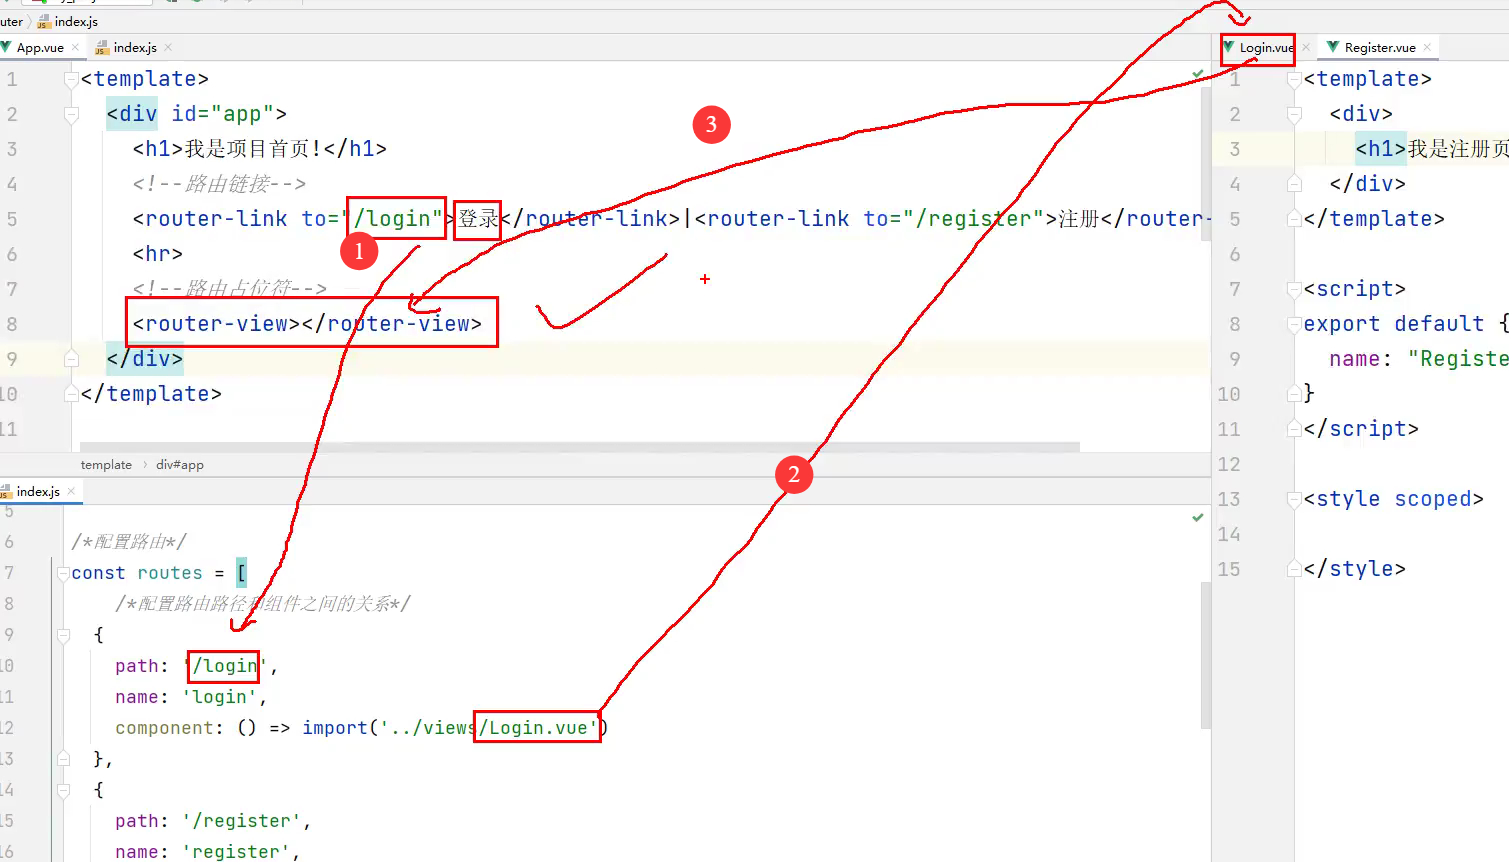The image size is (1509, 862).
Task: Collapse <script> block in Register.vue
Action: tap(1294, 289)
